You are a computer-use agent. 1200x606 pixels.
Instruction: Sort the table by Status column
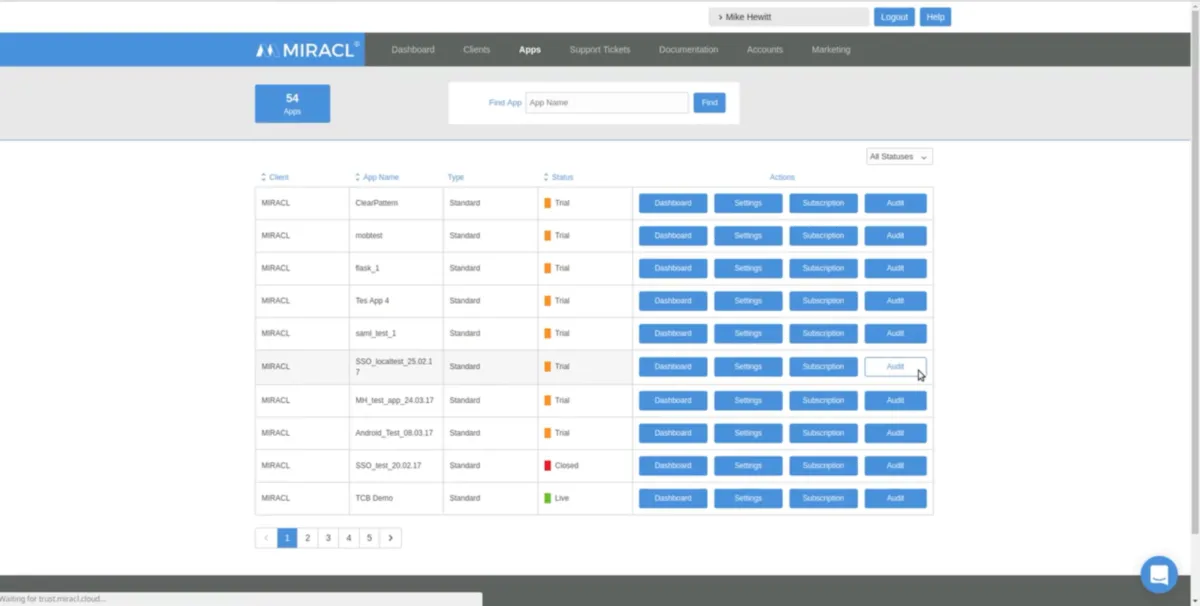pos(562,177)
